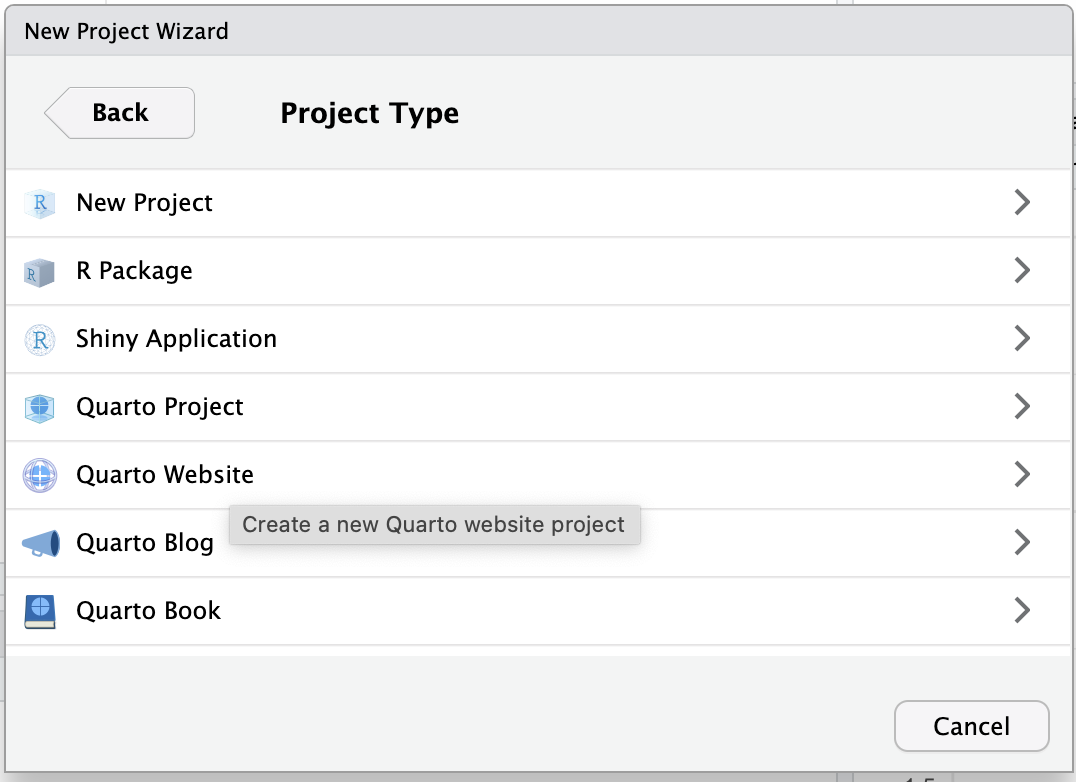Screen dimensions: 1076x782
Task: Click the New Project R cube icon
Action: pyautogui.click(x=40, y=203)
